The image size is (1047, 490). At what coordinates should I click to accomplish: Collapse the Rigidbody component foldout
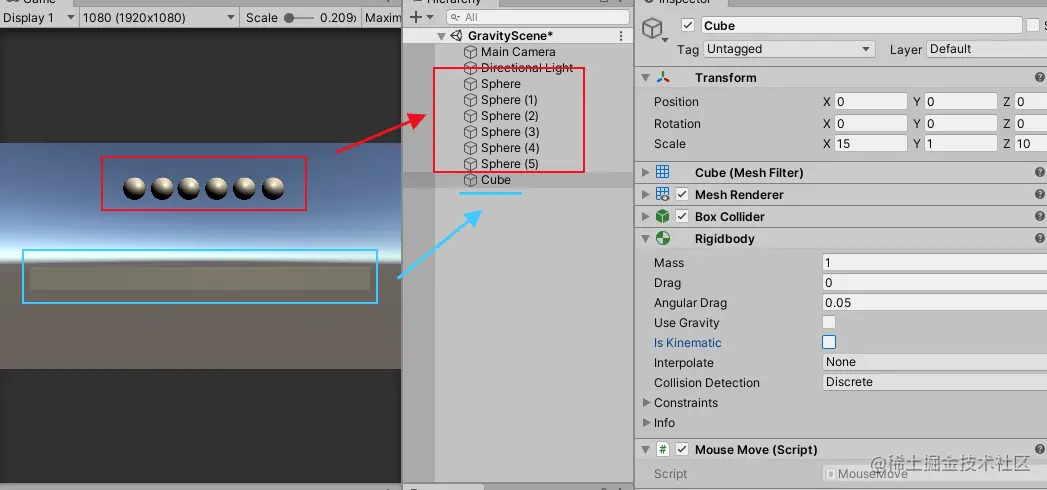click(646, 238)
